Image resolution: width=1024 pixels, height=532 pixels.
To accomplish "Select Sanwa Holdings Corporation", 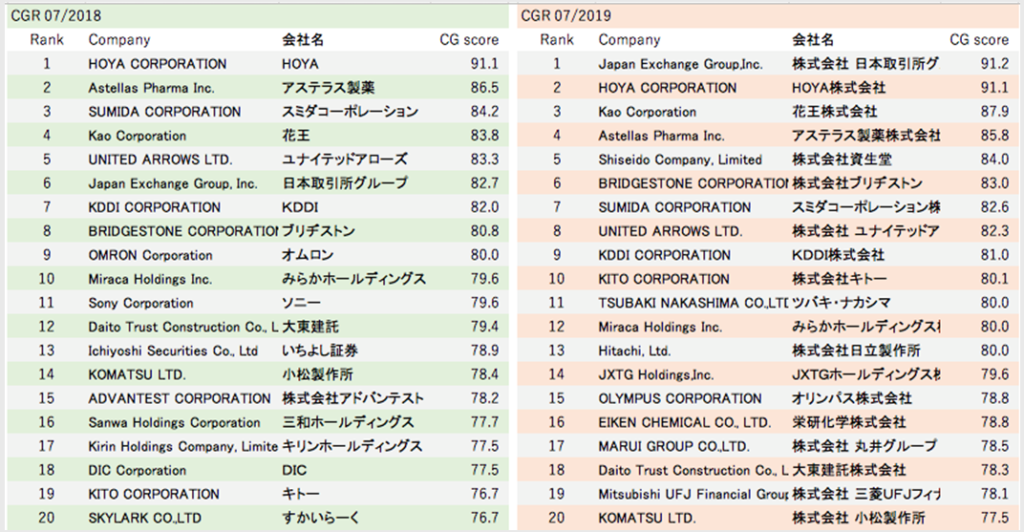I will [x=174, y=422].
